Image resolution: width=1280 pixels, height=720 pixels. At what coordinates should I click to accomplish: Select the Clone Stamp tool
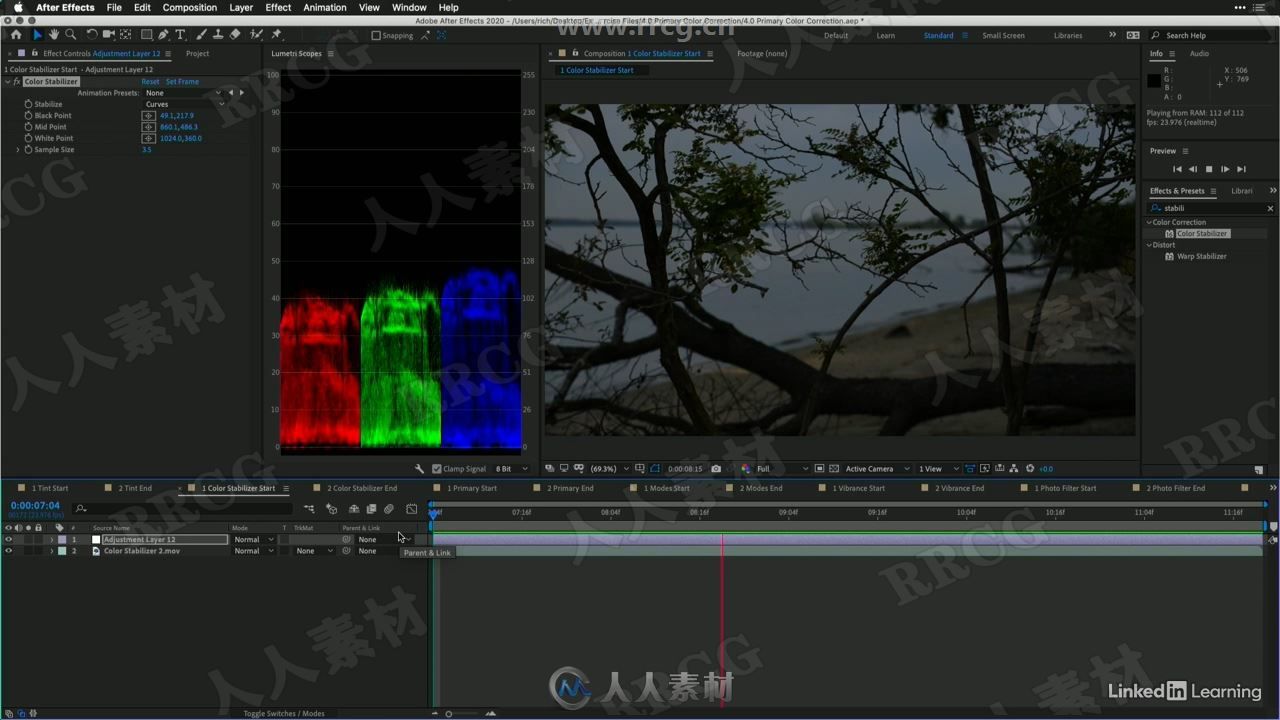[x=218, y=35]
